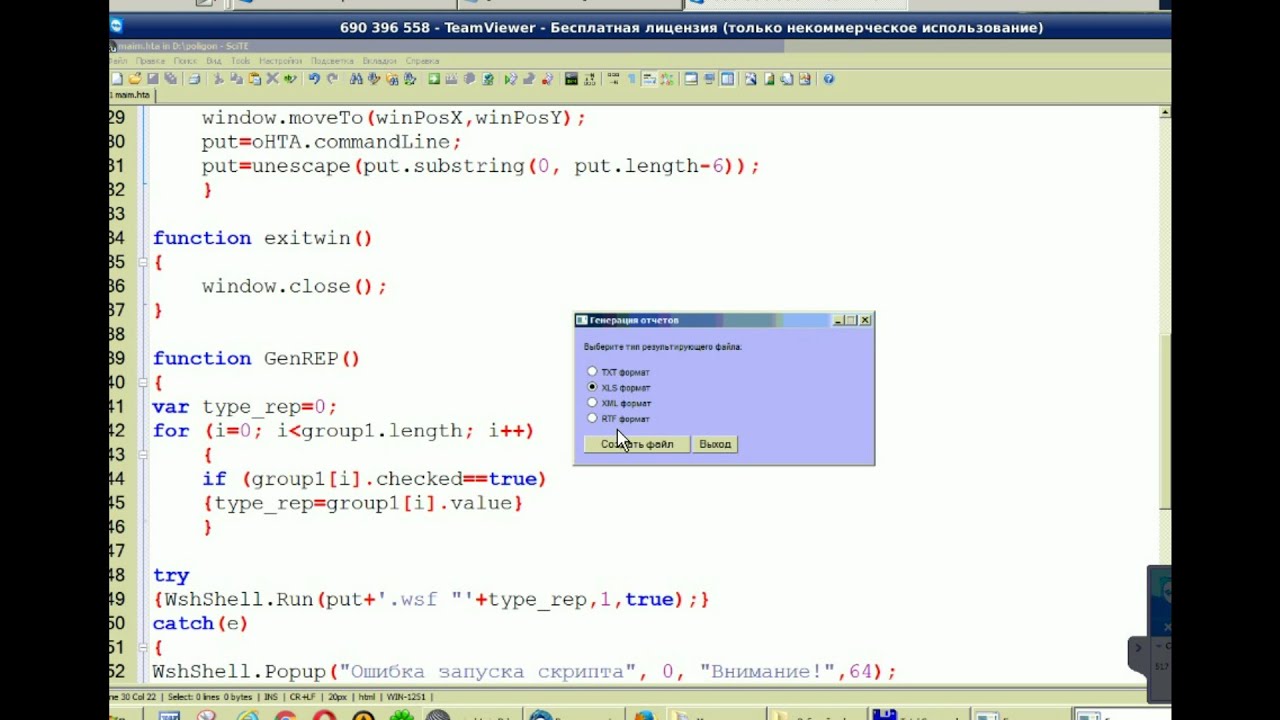
Task: Collapse fold marker at the if-block brace
Action: click(x=145, y=455)
